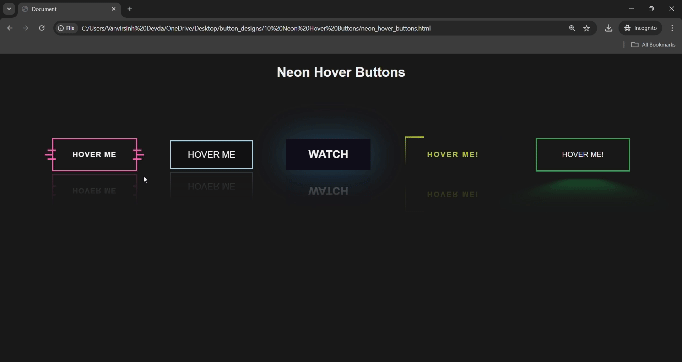682x362 pixels.
Task: Open a new browser tab
Action: click(129, 9)
